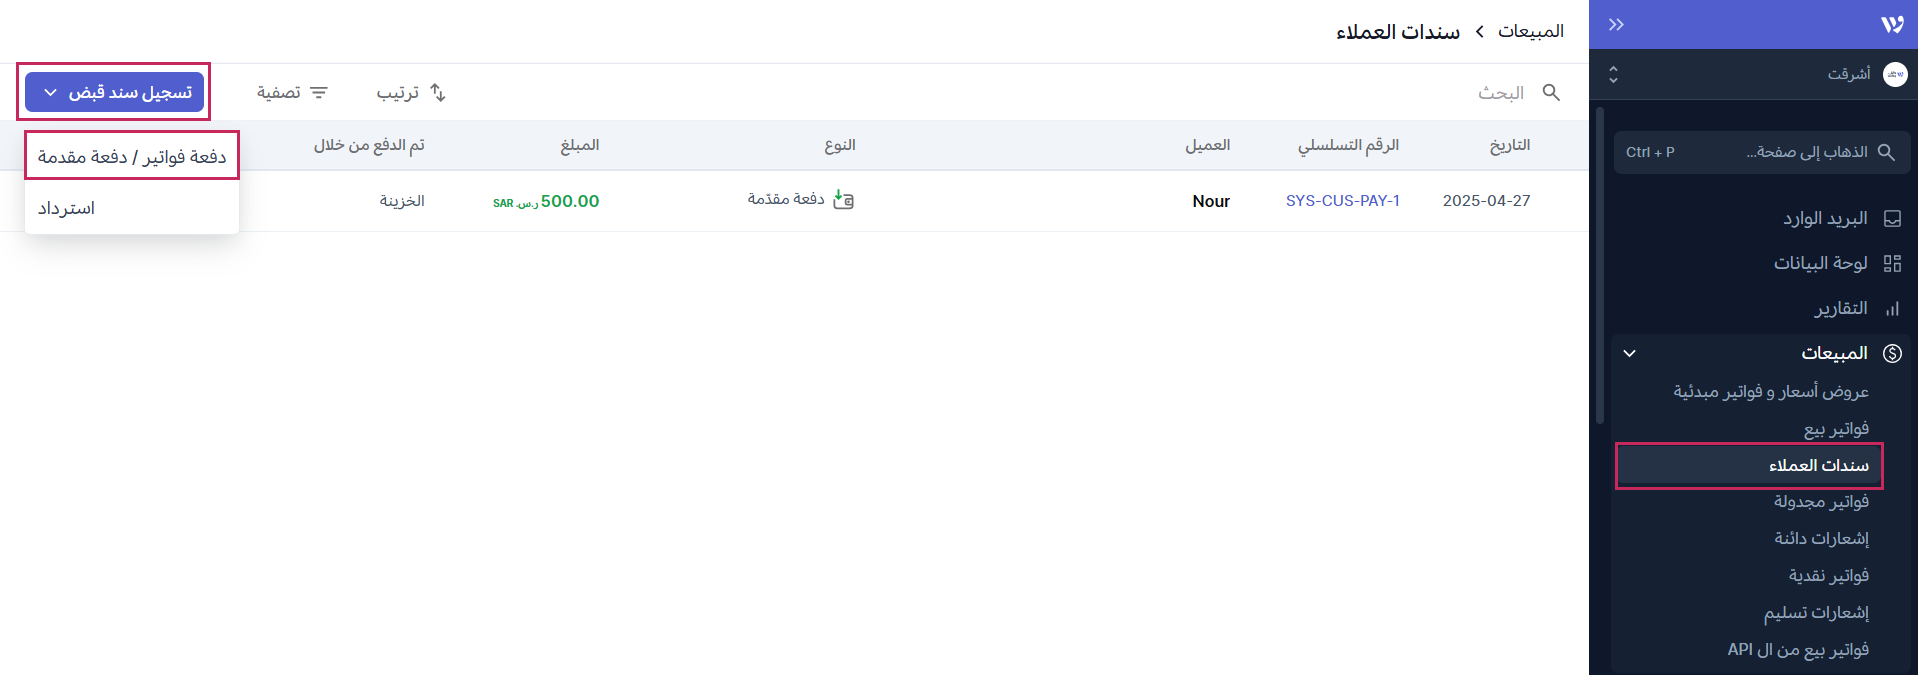
Task: Open the أشرقت account switcher arrows
Action: pos(1613,74)
